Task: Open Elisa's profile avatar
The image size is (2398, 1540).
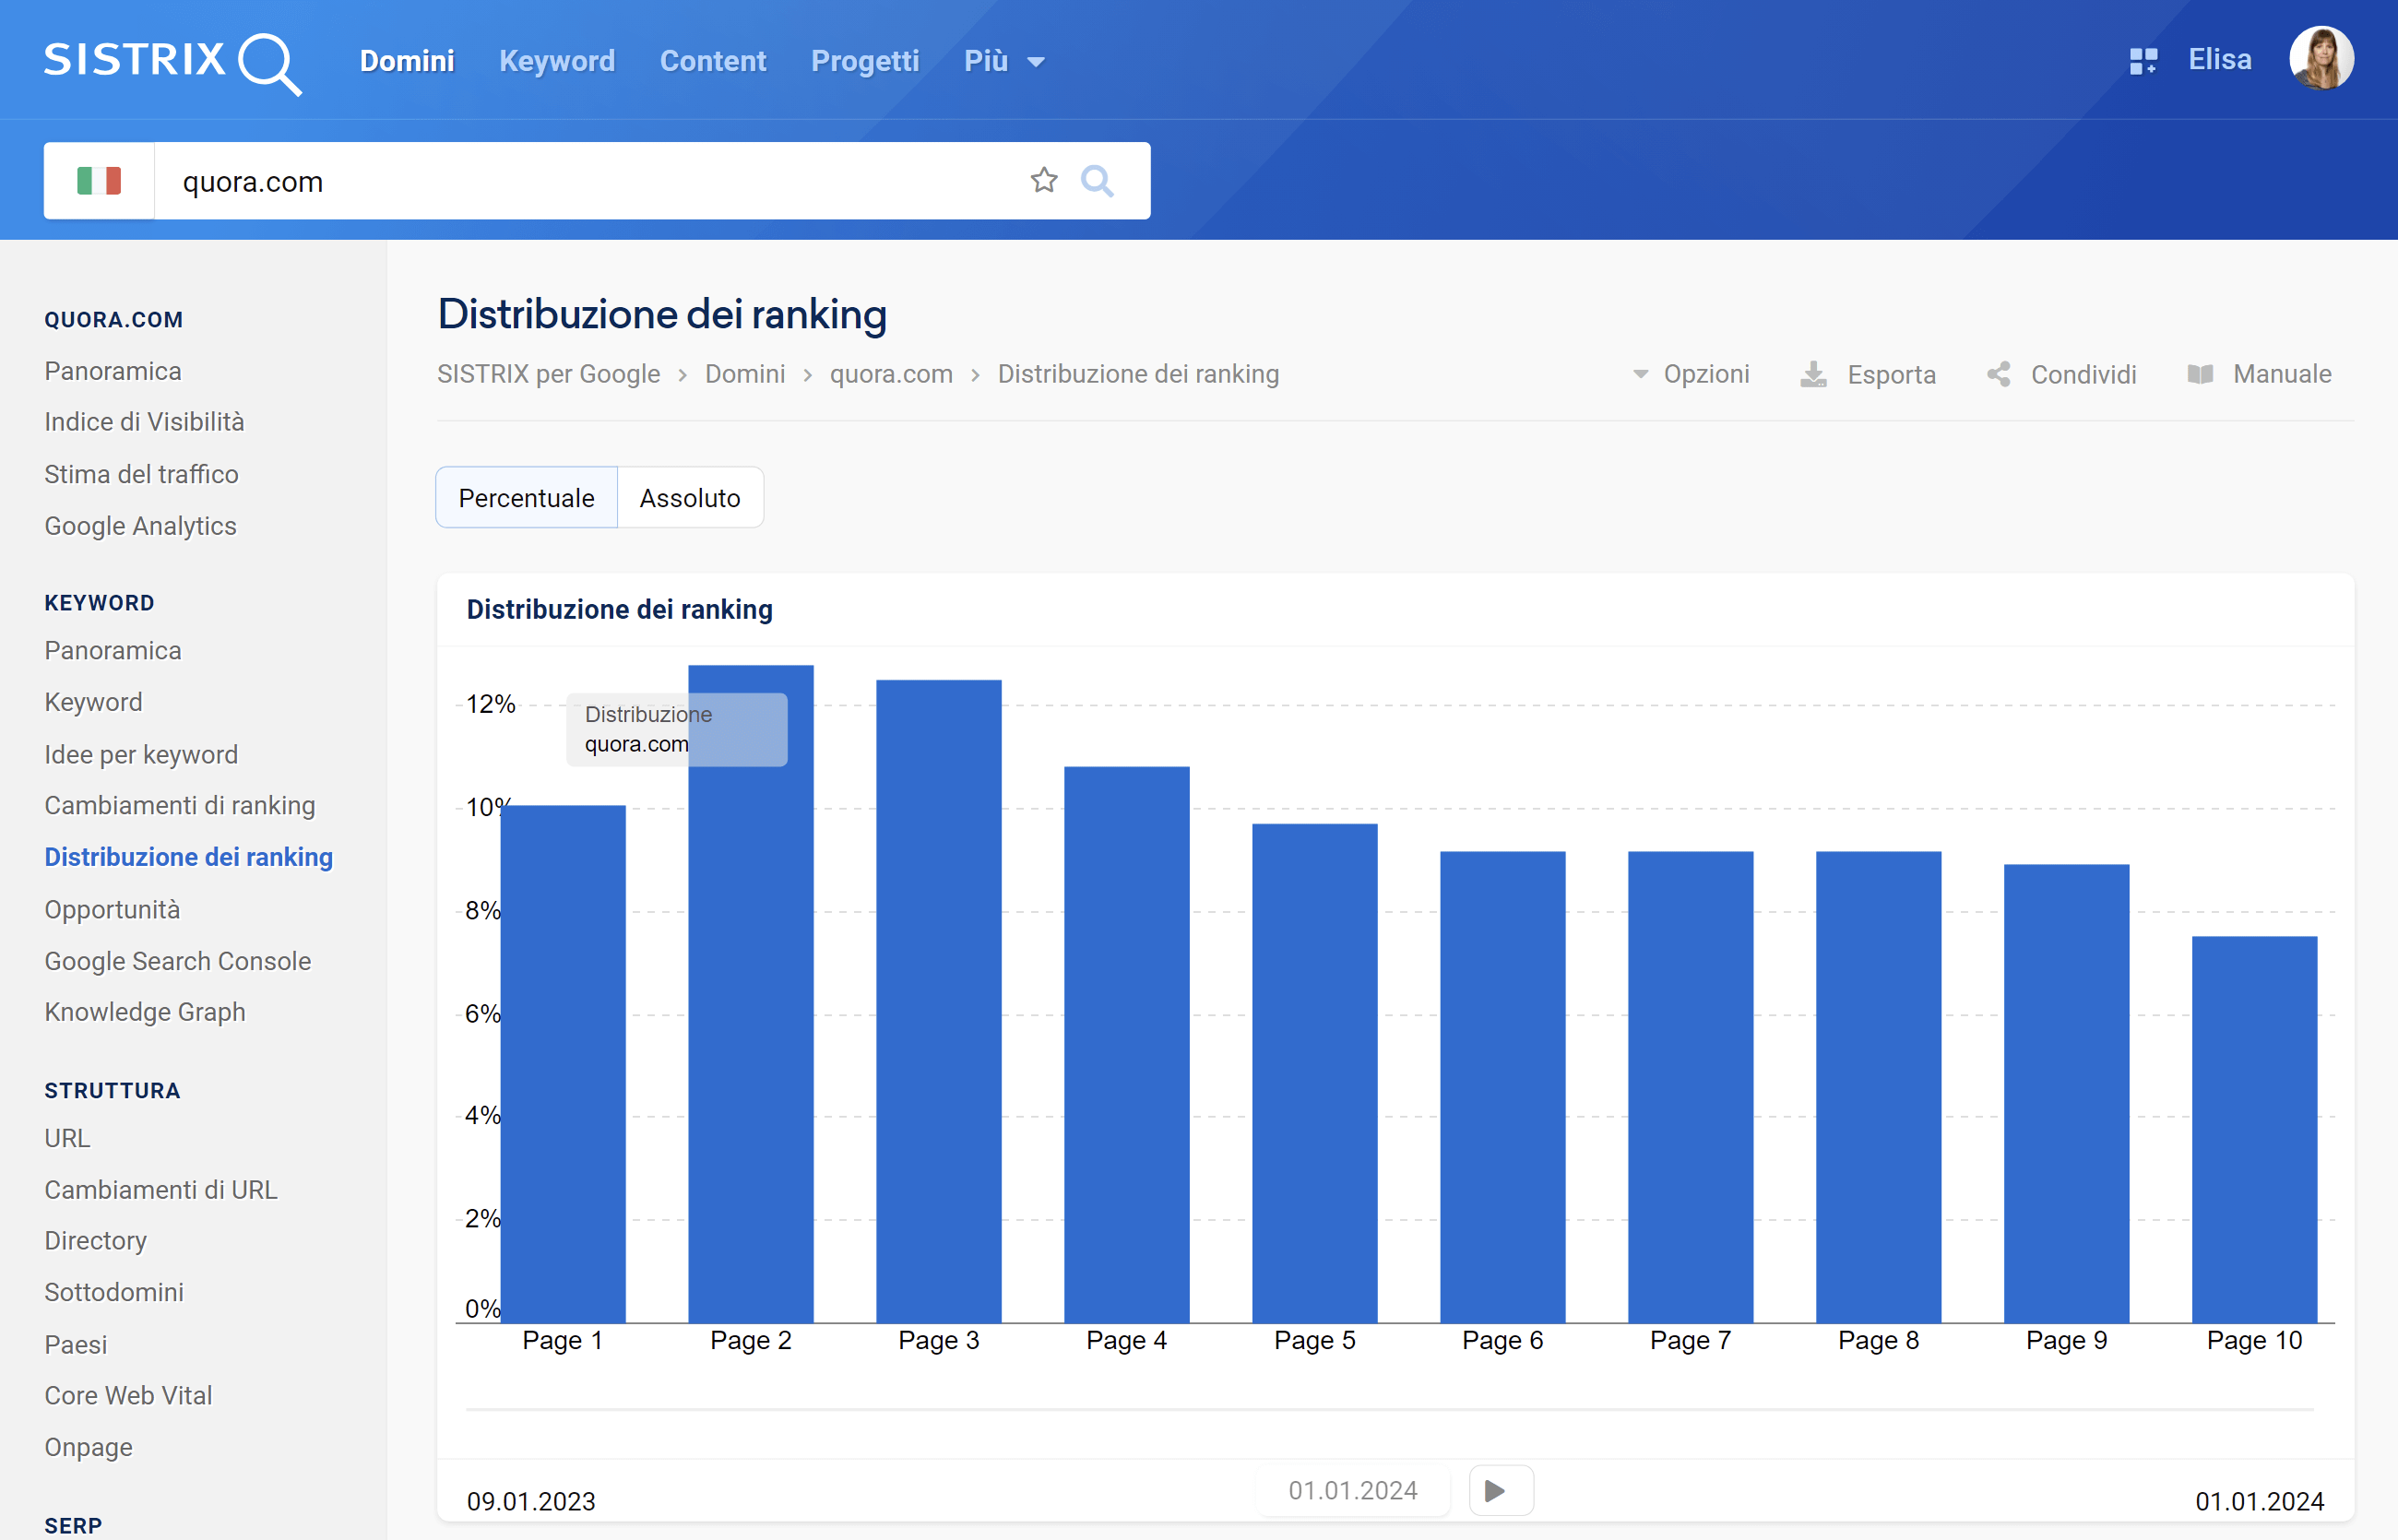Action: tap(2321, 59)
